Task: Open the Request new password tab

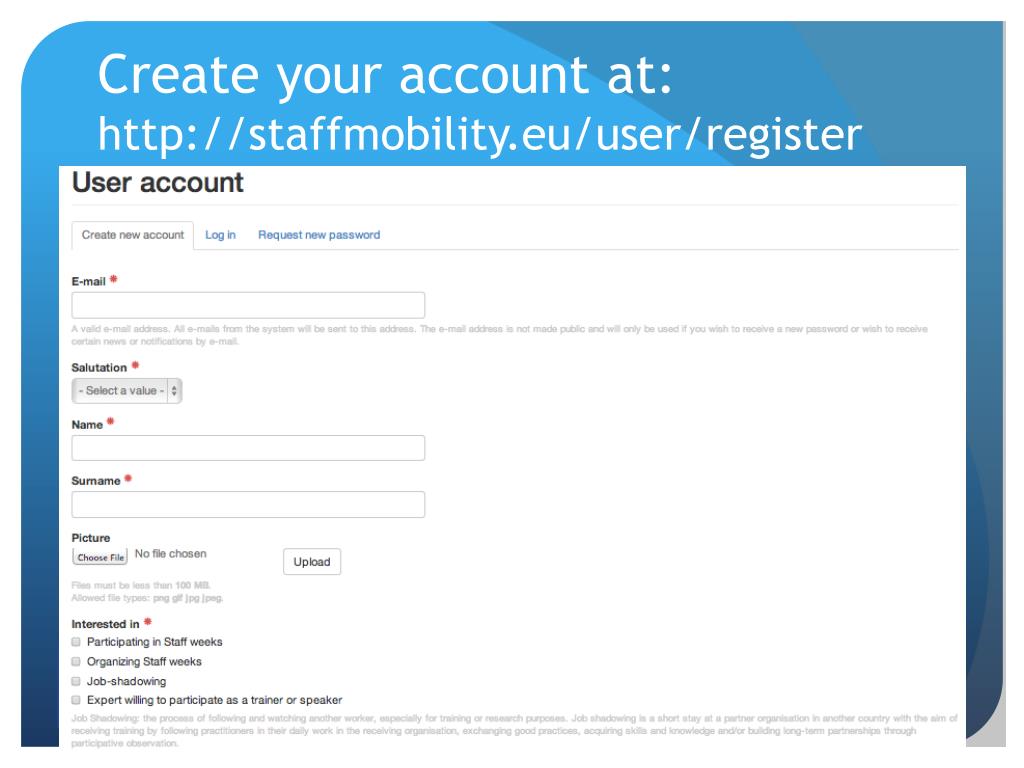Action: pos(319,235)
